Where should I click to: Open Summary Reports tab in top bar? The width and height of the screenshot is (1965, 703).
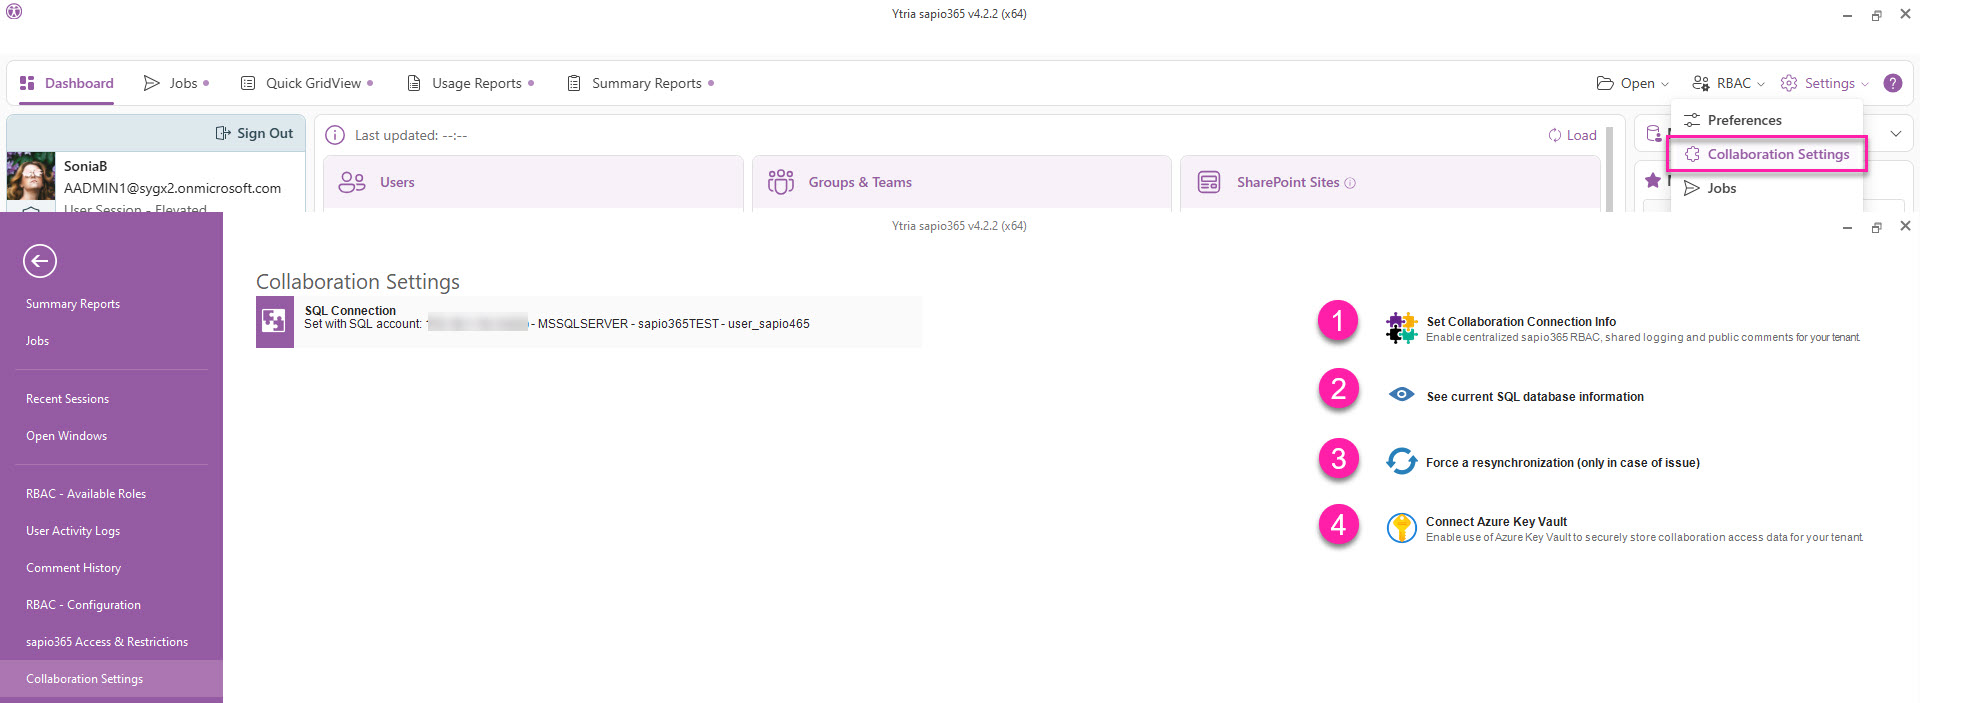tap(640, 83)
